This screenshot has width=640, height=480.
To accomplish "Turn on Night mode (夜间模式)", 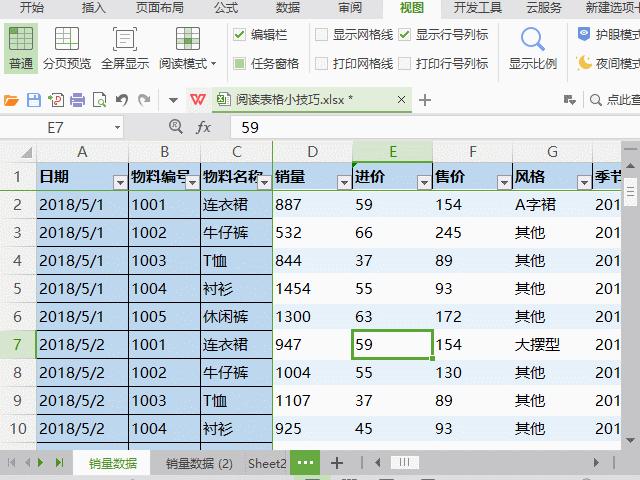I will pyautogui.click(x=608, y=63).
